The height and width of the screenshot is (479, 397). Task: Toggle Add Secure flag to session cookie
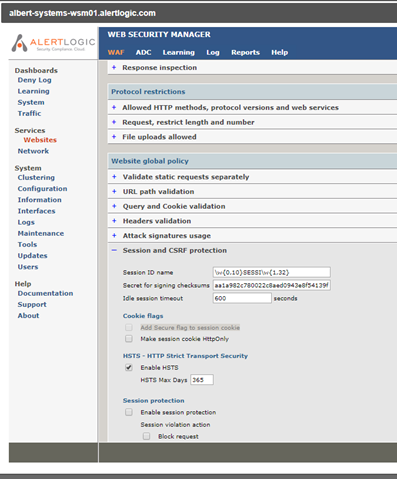(x=129, y=328)
